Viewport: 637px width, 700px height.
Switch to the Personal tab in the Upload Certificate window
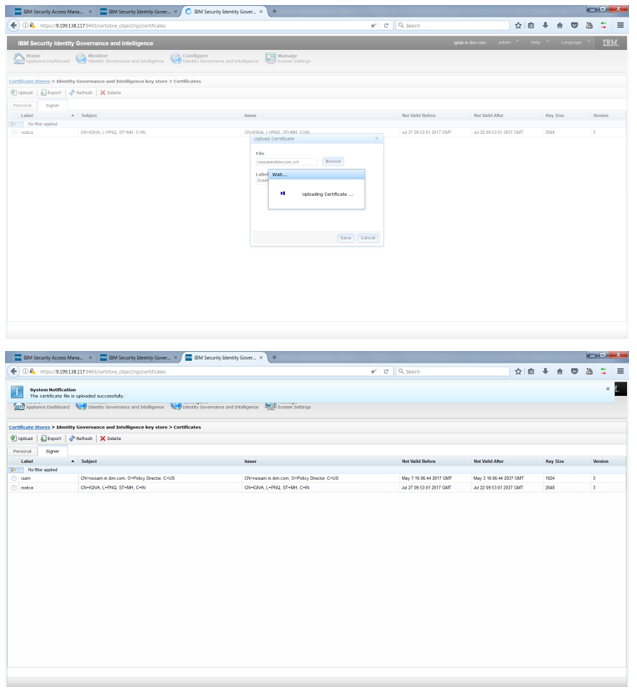(x=22, y=106)
